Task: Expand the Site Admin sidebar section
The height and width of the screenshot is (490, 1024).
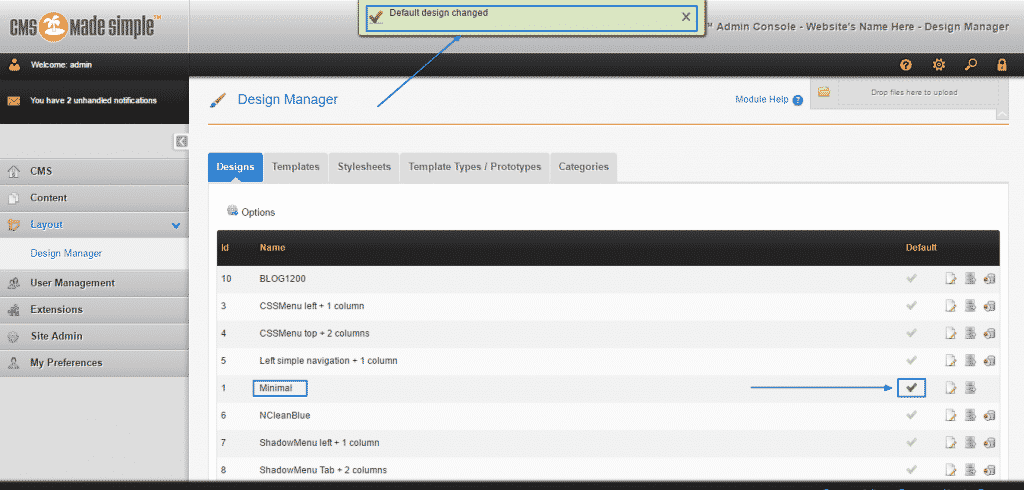Action: 94,336
